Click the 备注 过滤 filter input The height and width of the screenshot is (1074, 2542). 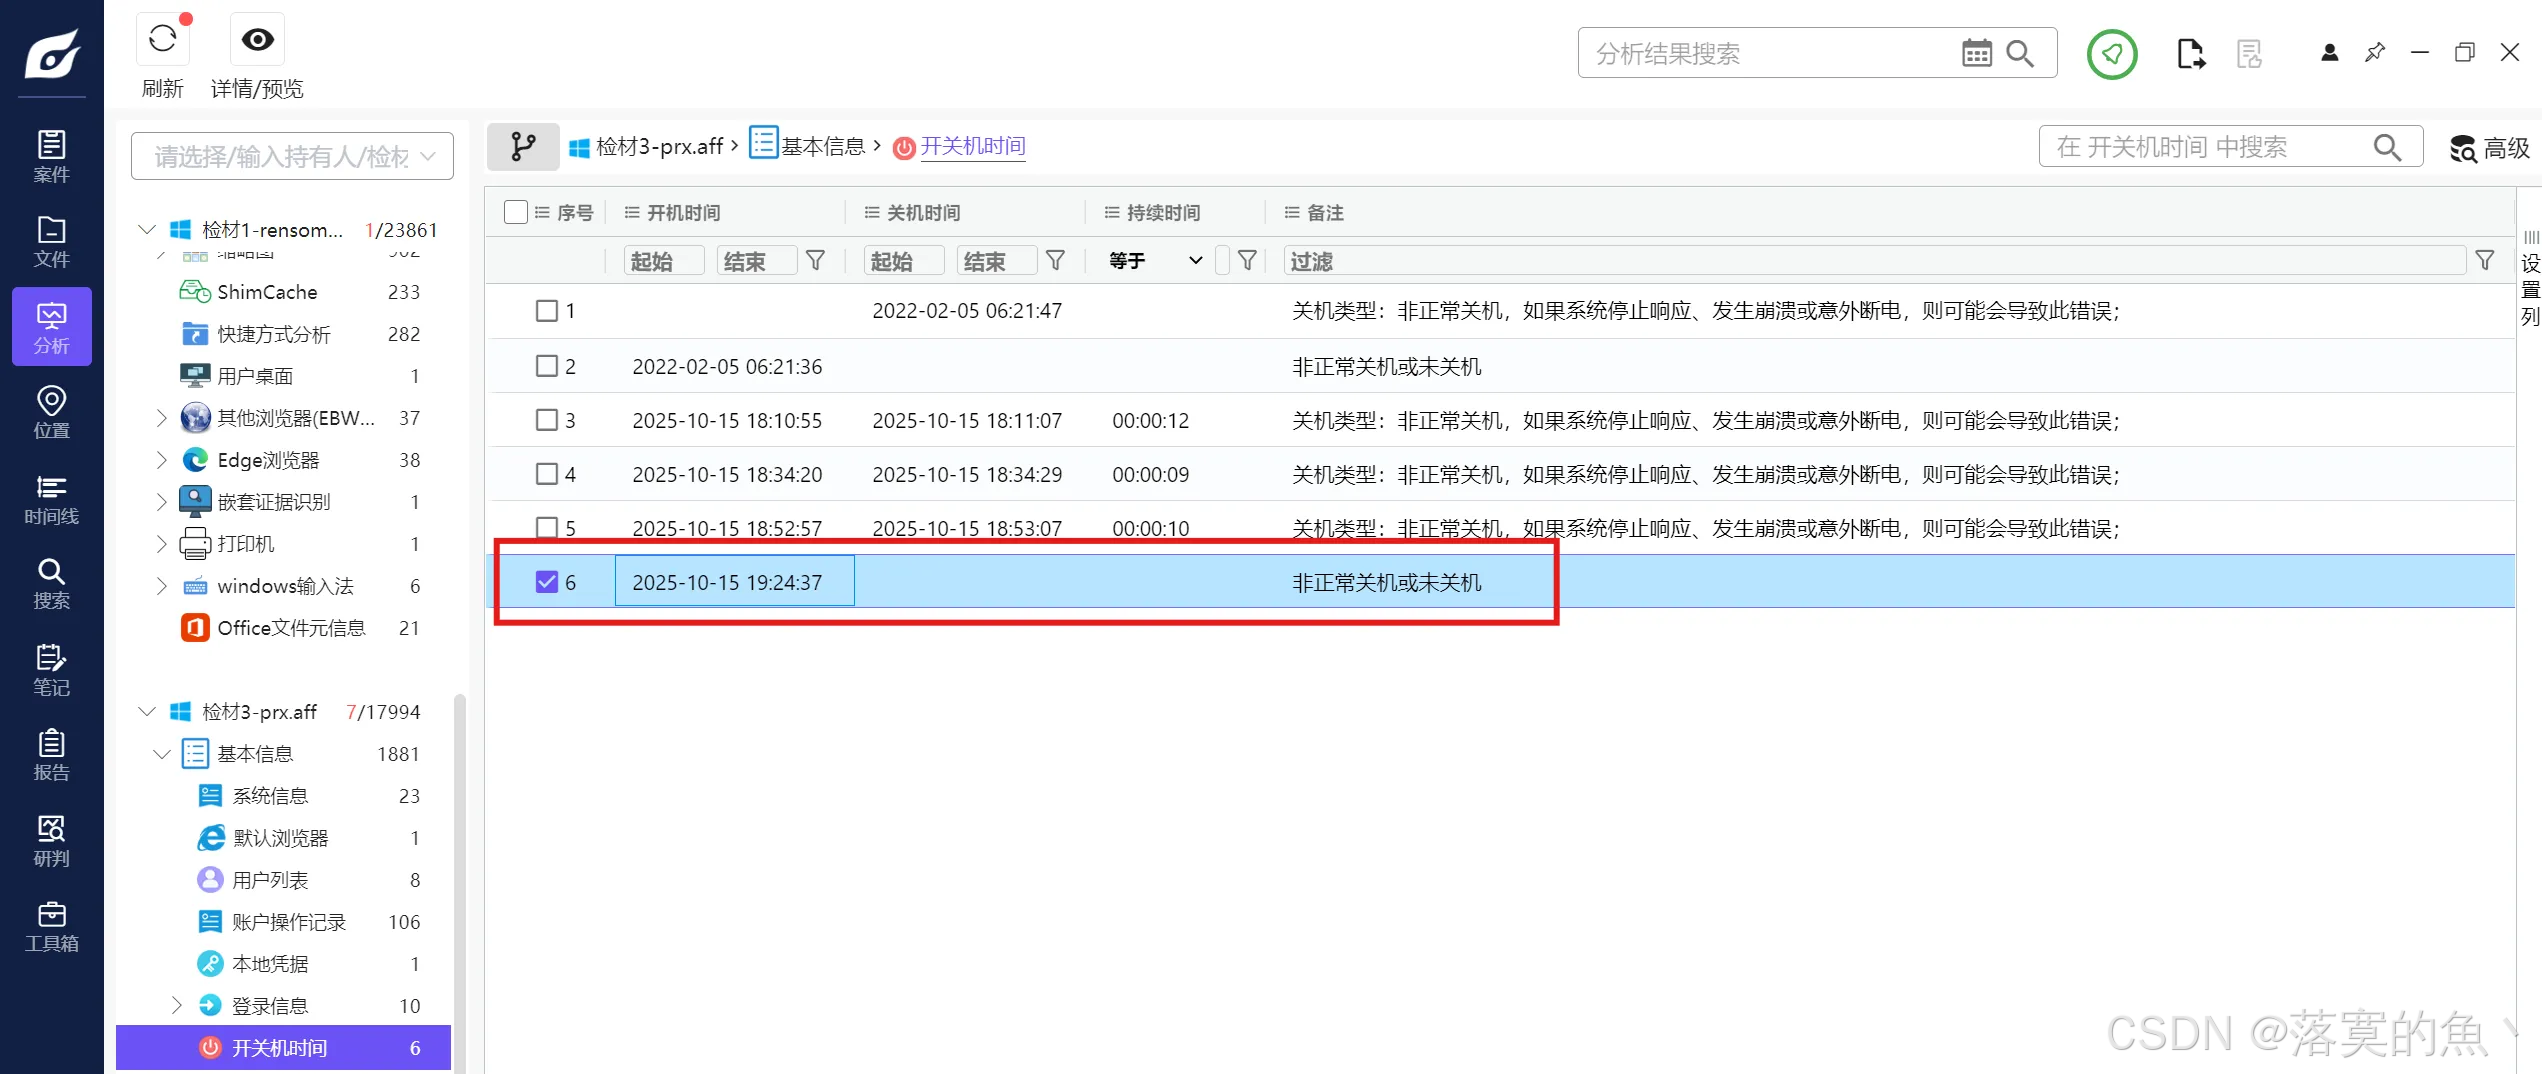click(1875, 261)
